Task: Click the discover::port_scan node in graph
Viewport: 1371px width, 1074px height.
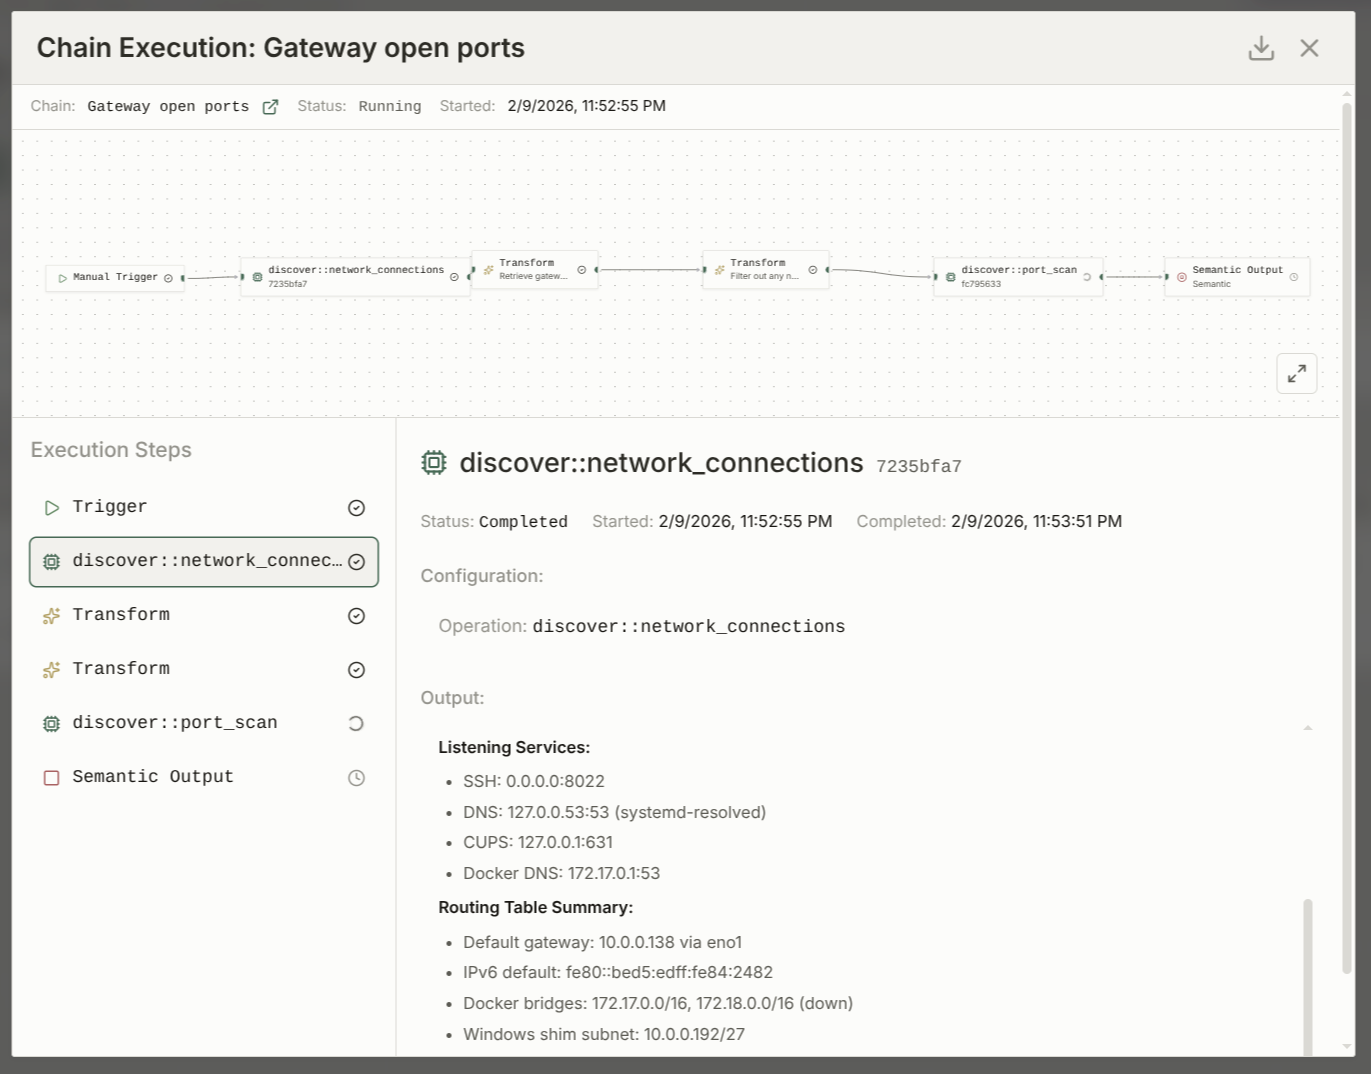Action: 1017,277
